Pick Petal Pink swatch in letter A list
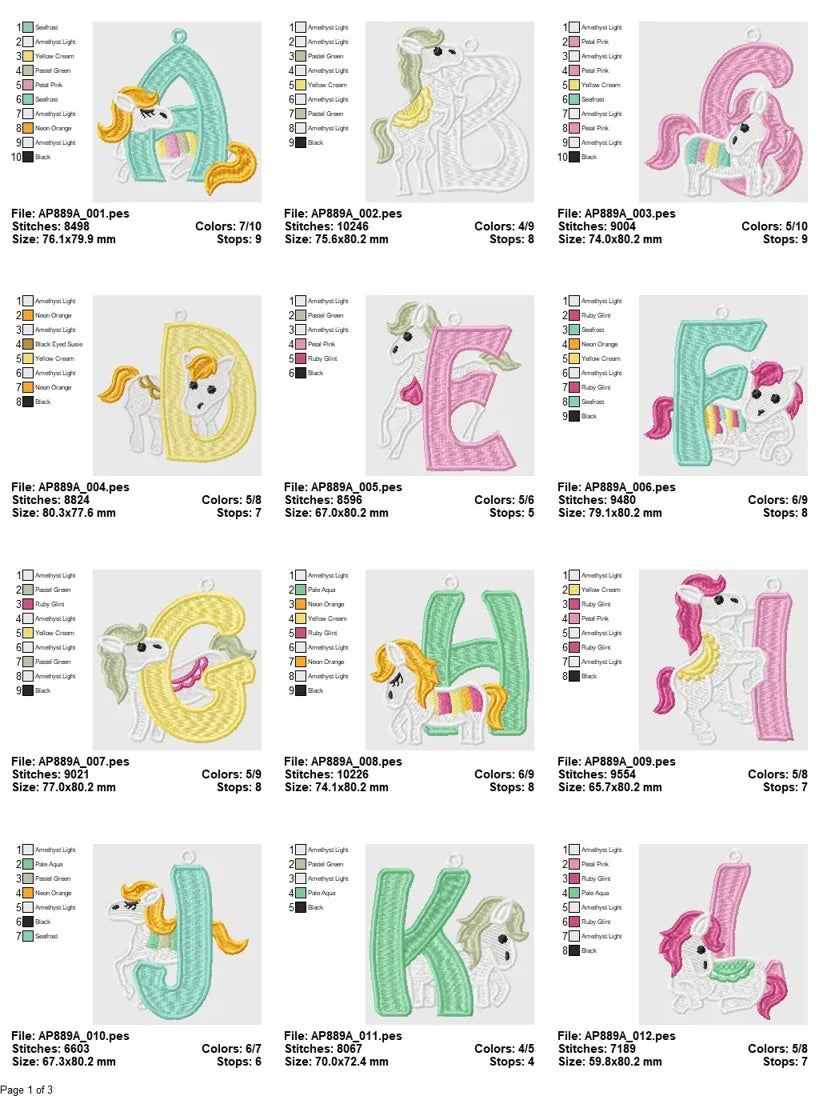Viewport: 819px width, 1096px height. tap(28, 85)
